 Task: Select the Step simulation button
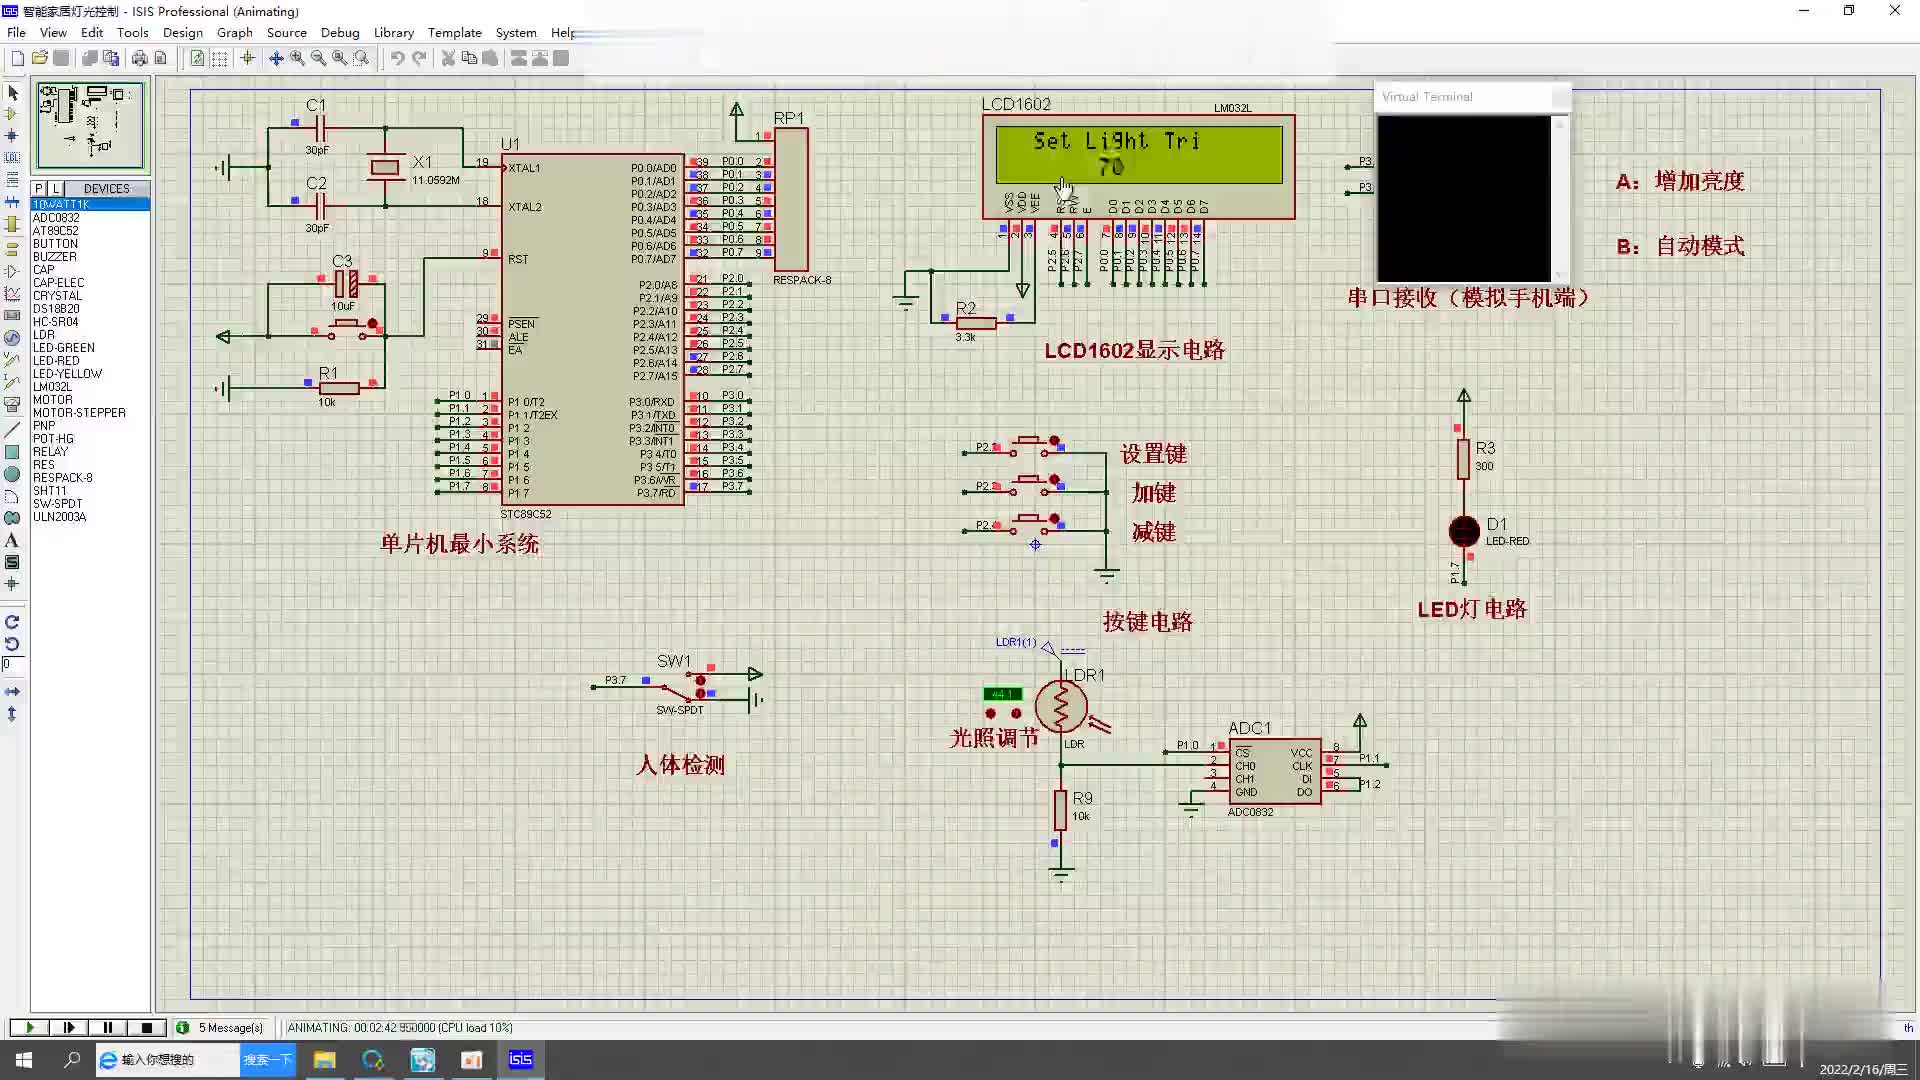click(67, 1027)
